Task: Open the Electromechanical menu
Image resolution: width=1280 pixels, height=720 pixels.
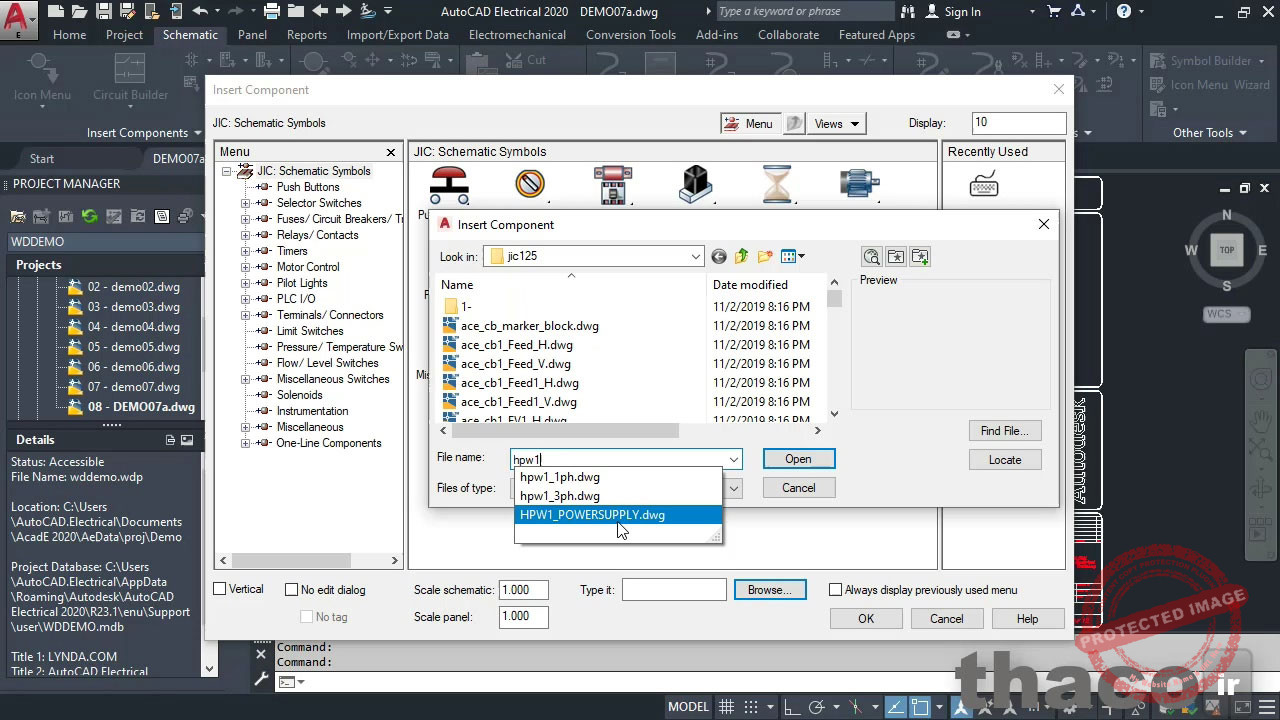Action: coord(517,34)
